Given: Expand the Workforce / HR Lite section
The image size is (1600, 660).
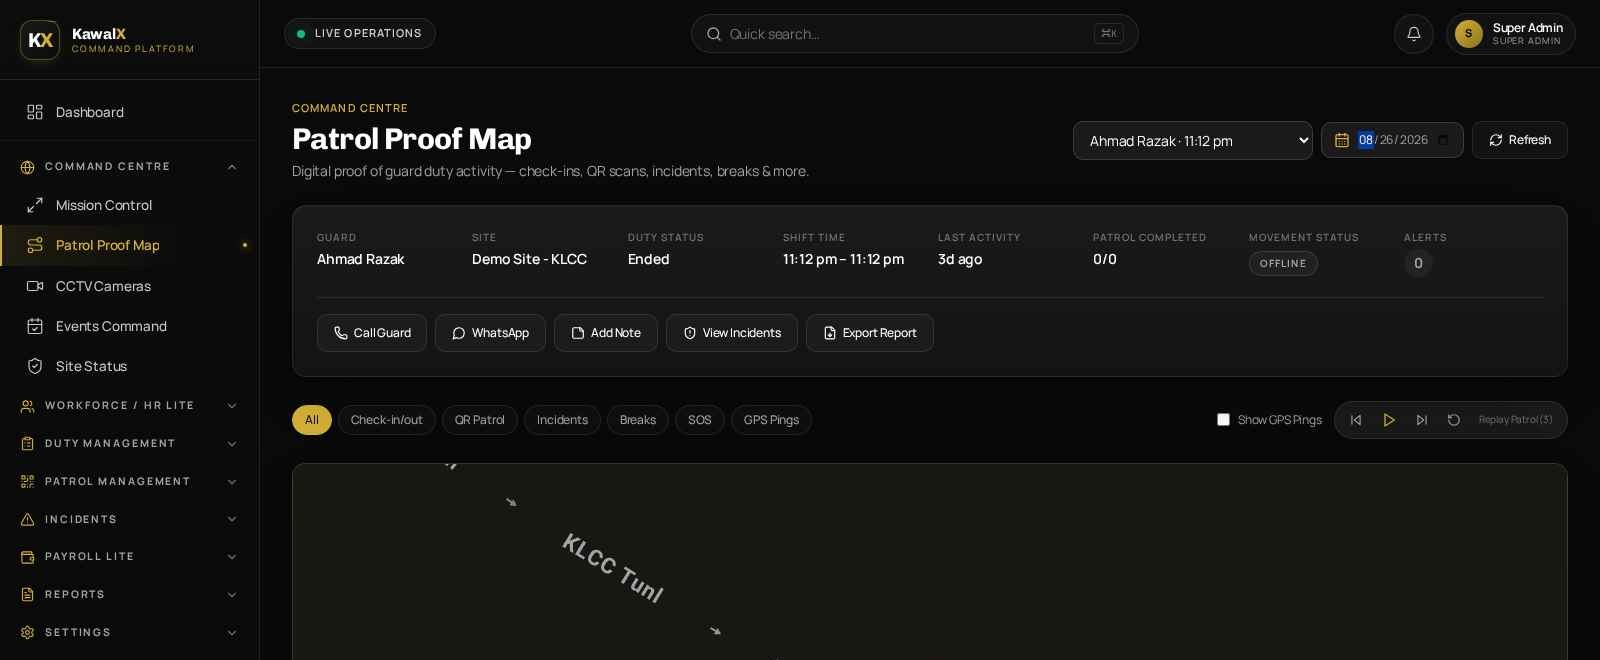Looking at the screenshot, I should [x=232, y=406].
